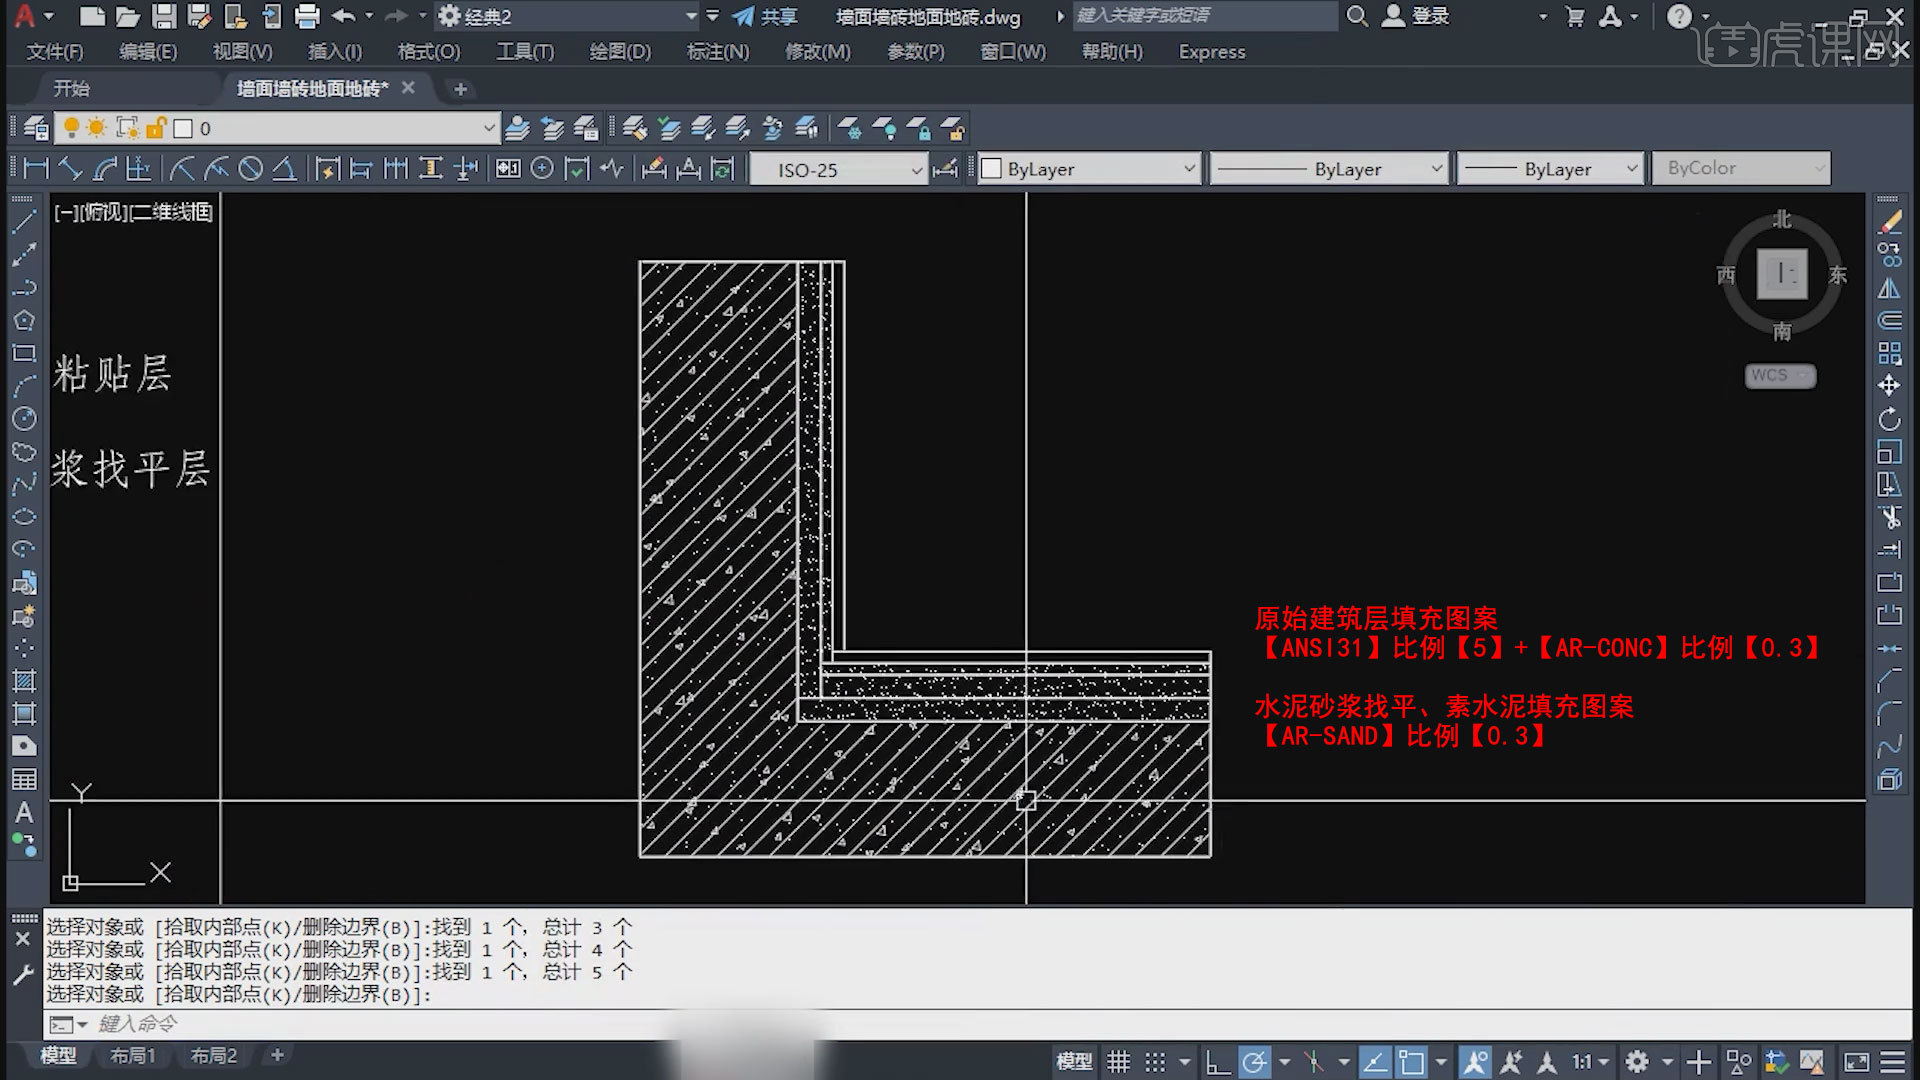1920x1080 pixels.
Task: Open the Layer Properties Manager icon
Action: [36, 128]
